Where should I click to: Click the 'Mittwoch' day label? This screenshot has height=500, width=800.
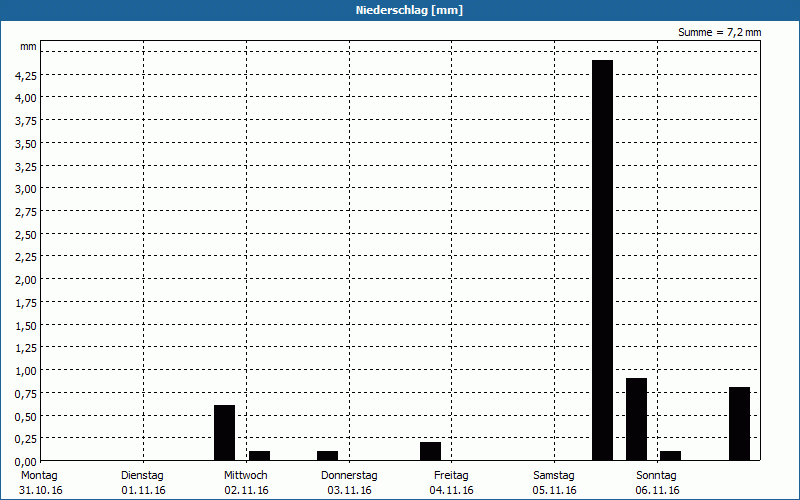[x=245, y=476]
